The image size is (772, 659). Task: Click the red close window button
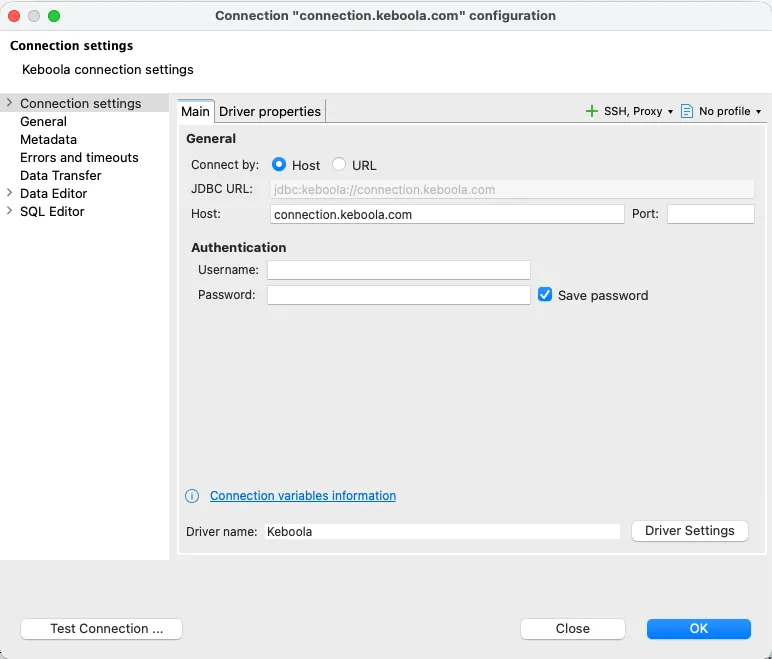click(x=14, y=16)
